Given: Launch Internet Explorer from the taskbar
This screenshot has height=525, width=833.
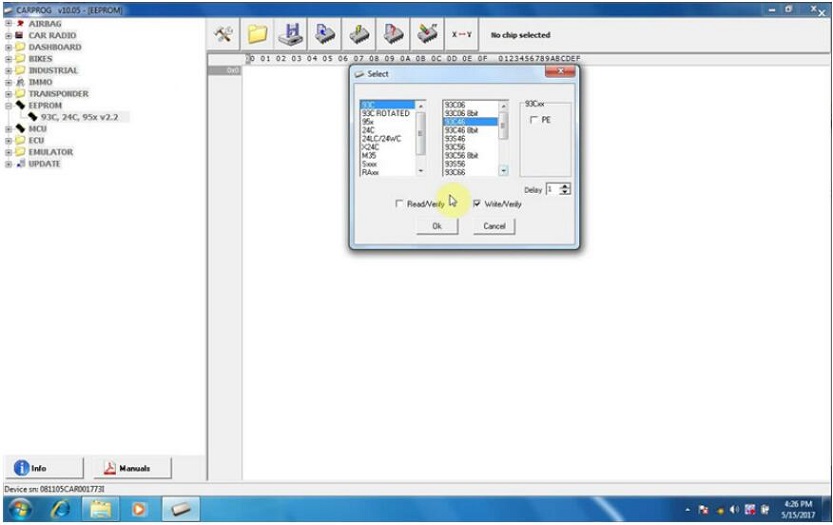Looking at the screenshot, I should coord(60,509).
